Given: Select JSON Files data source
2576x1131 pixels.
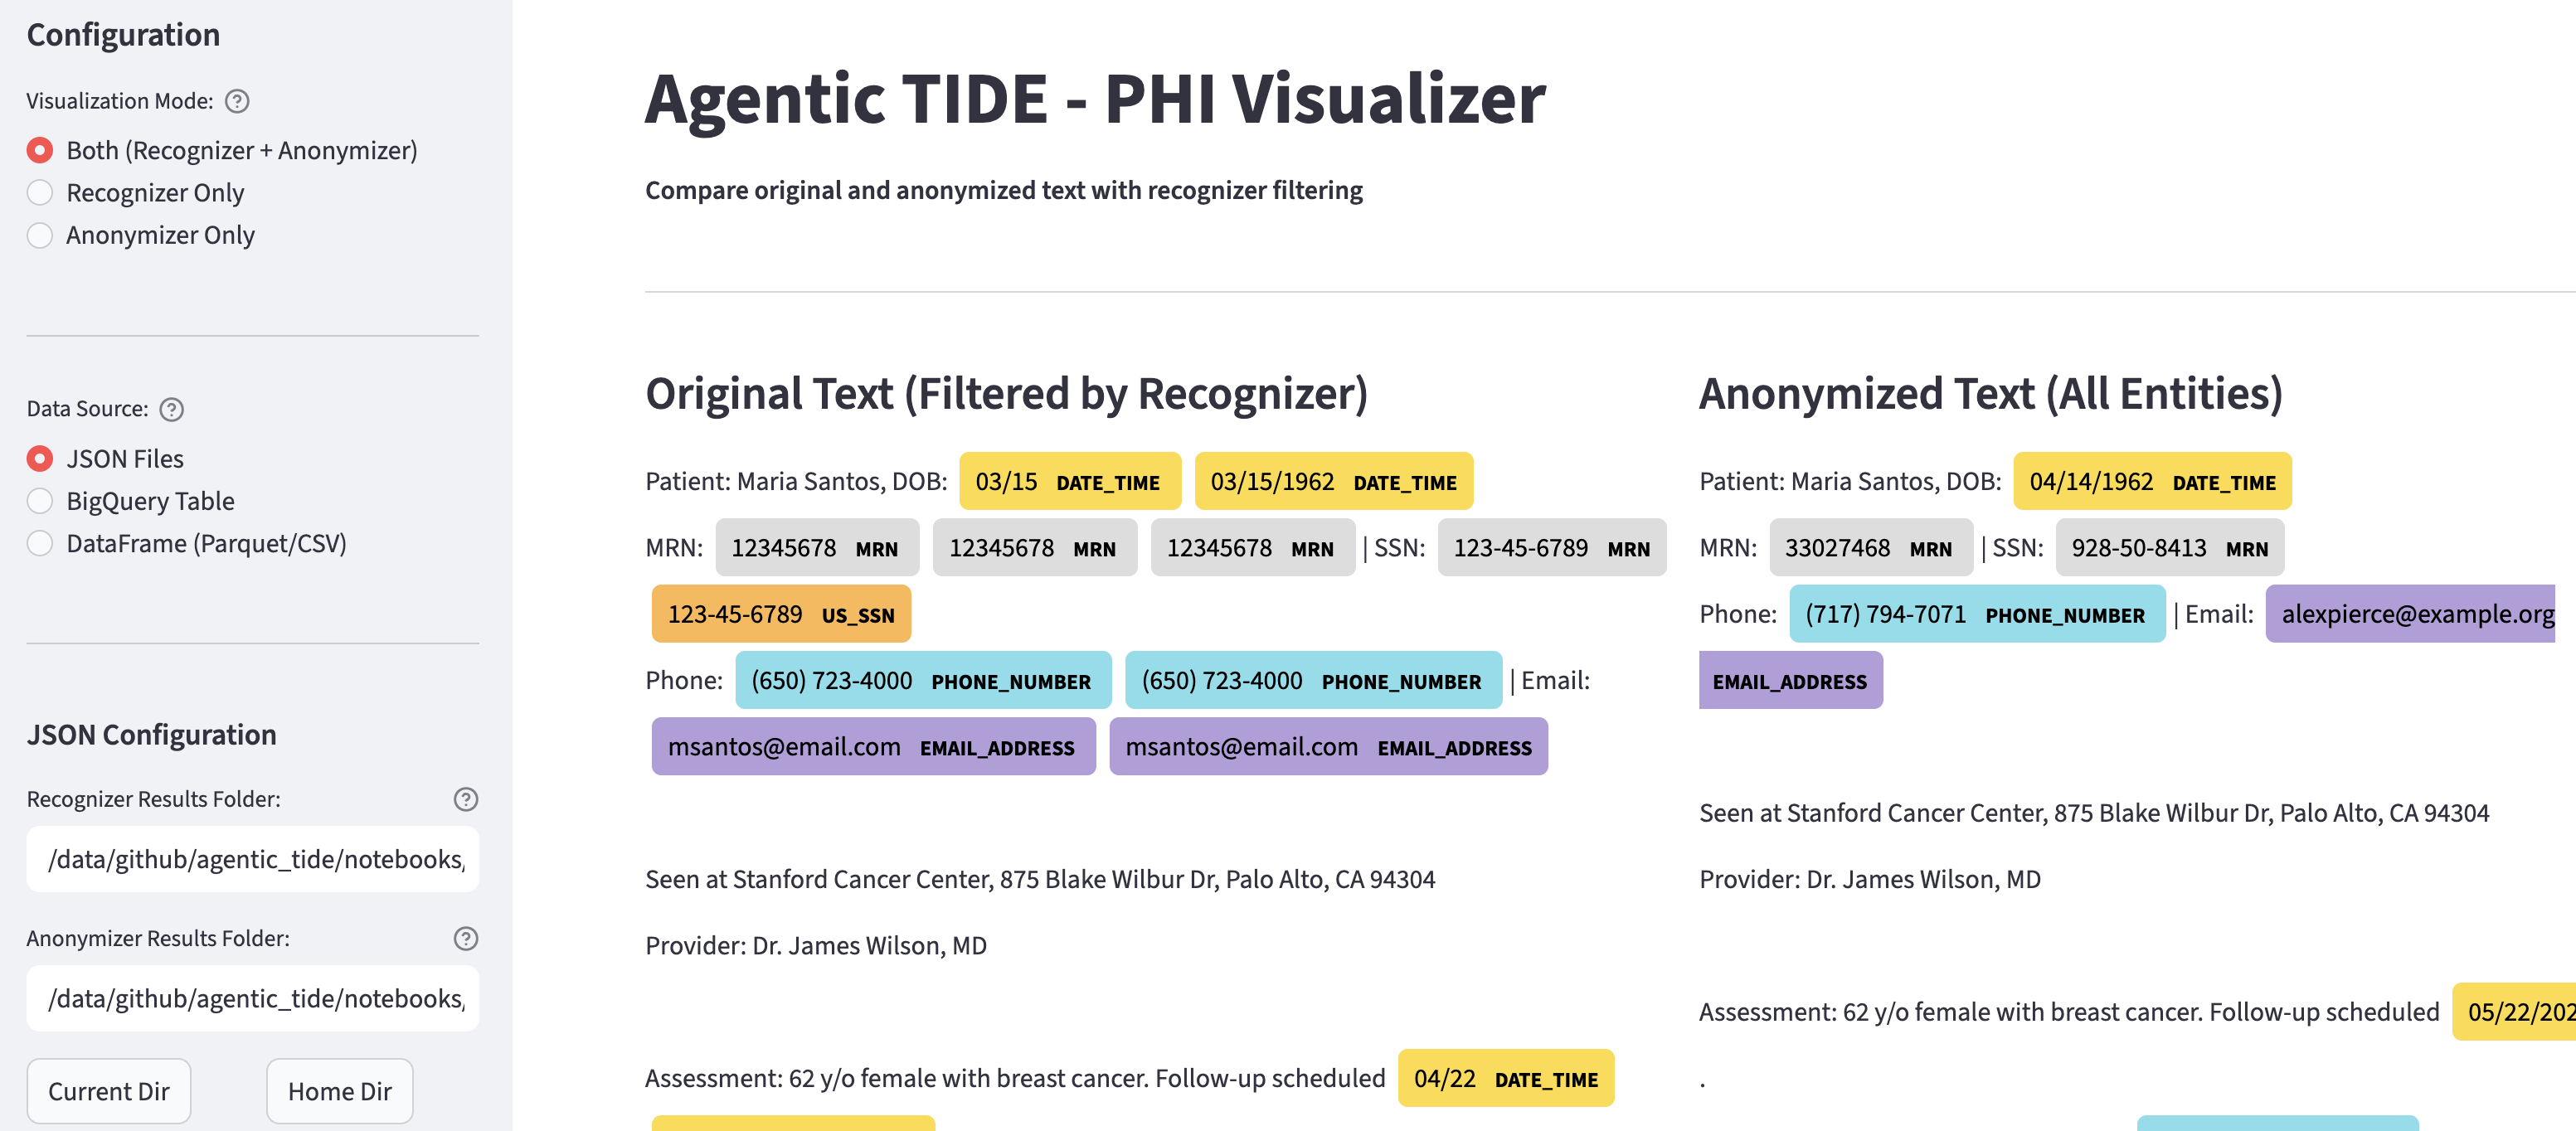Looking at the screenshot, I should point(40,458).
